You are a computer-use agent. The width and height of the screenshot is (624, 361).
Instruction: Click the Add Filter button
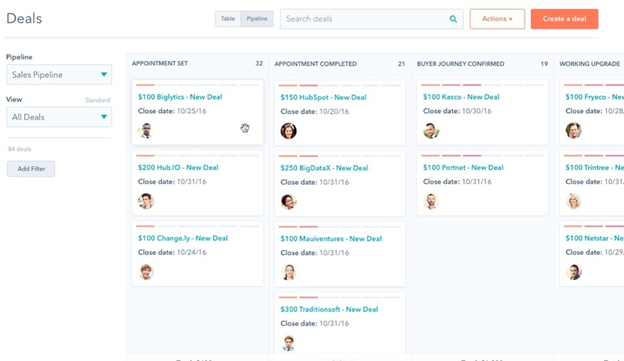point(31,169)
